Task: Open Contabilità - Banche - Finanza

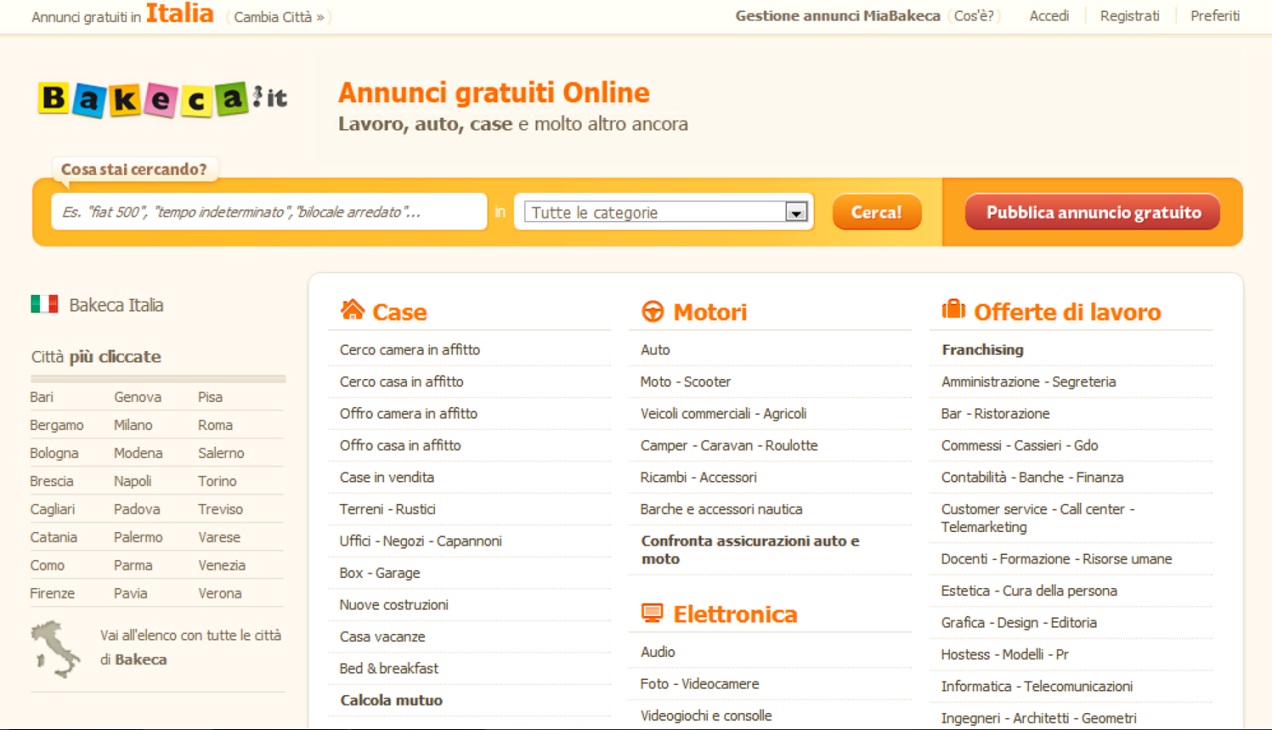Action: coord(1032,478)
